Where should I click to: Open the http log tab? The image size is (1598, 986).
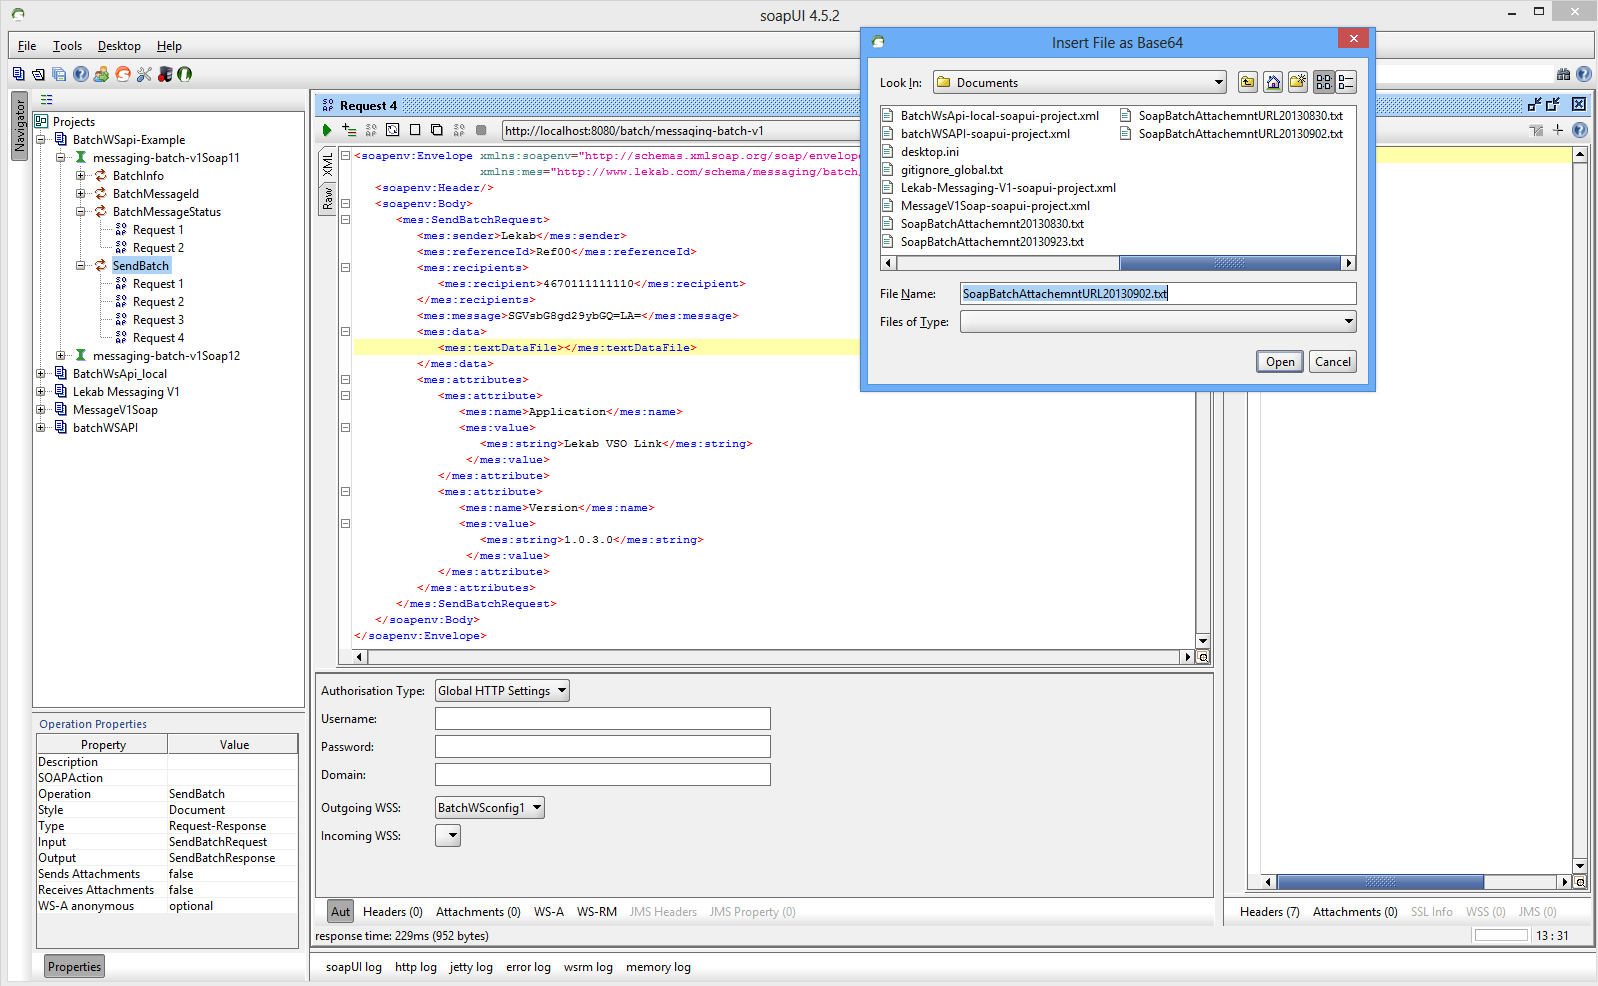coord(415,967)
